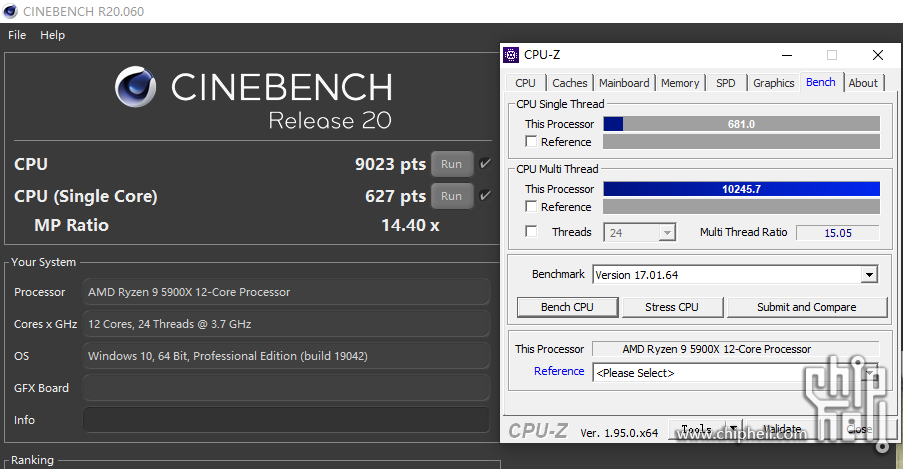Viewport: 903px width, 469px height.
Task: Click the CPU-Z app icon in title bar
Action: point(511,55)
